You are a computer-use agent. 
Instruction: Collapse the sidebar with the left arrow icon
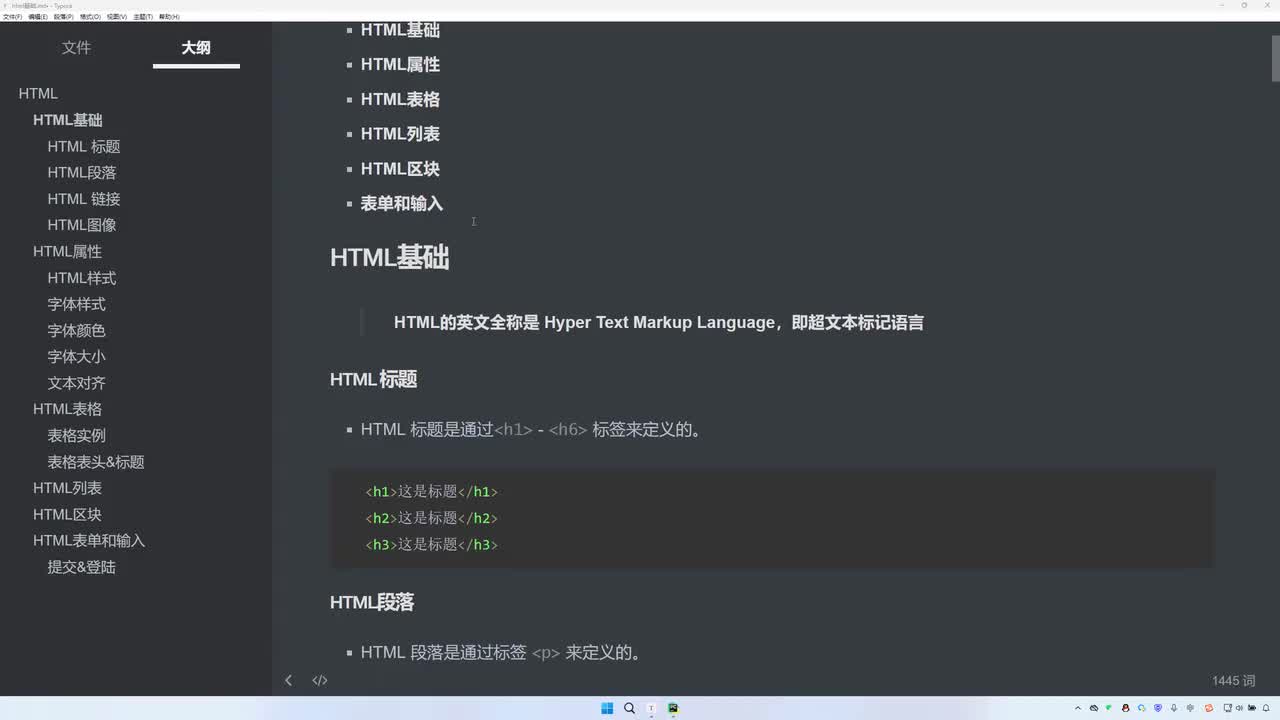(x=288, y=680)
